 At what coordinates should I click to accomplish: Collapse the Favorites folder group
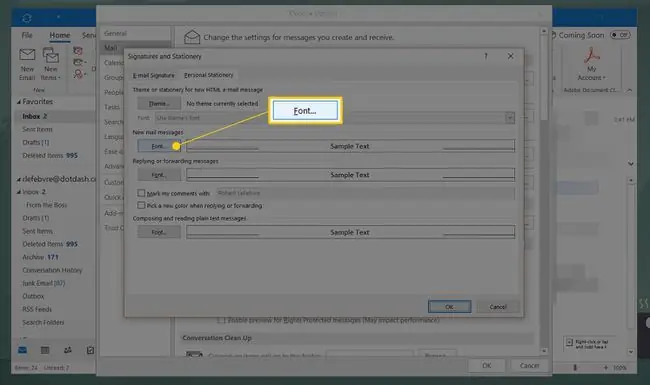pyautogui.click(x=19, y=102)
